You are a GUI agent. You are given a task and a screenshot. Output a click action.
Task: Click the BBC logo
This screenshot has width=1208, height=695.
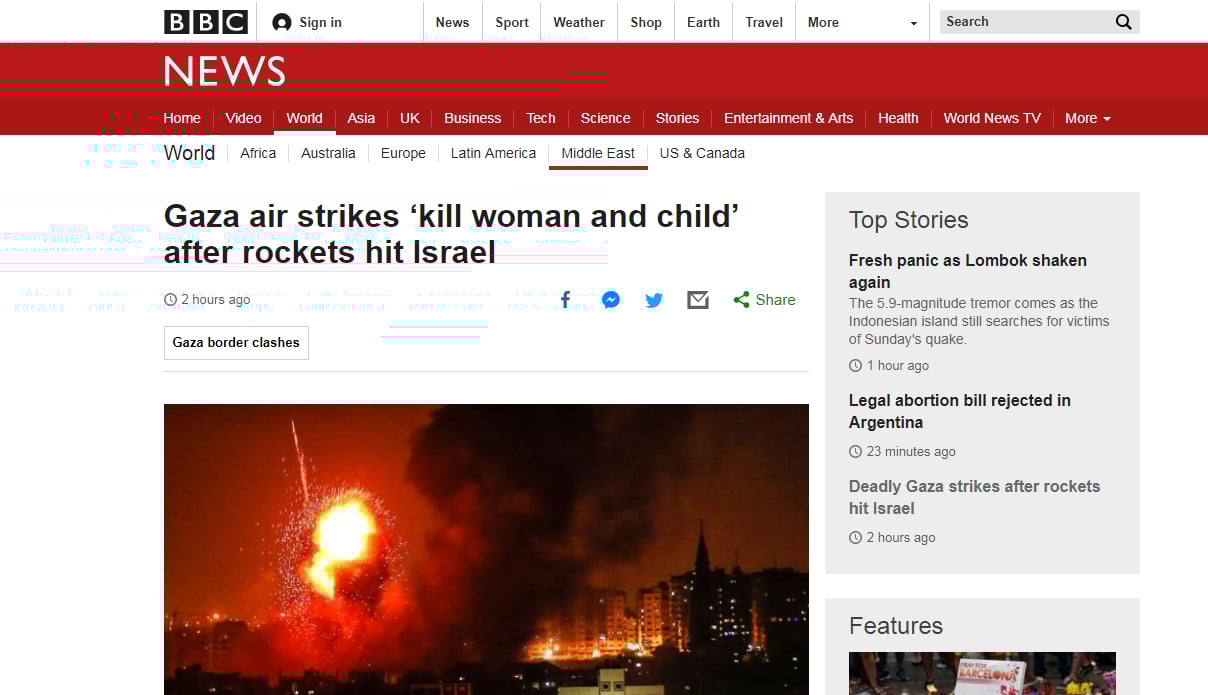point(205,22)
